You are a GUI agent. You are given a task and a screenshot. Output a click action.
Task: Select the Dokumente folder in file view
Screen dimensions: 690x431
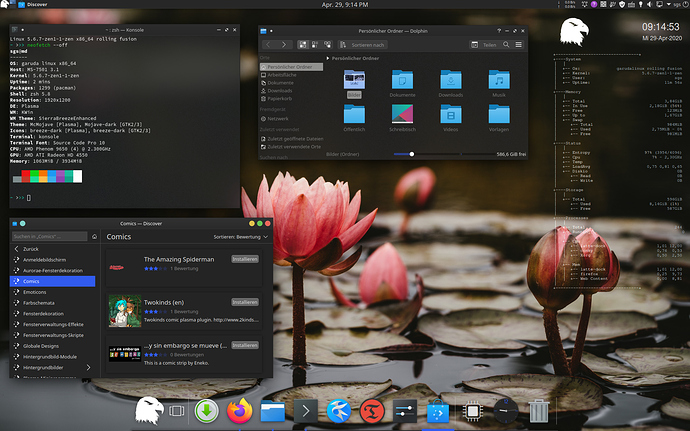(x=402, y=80)
